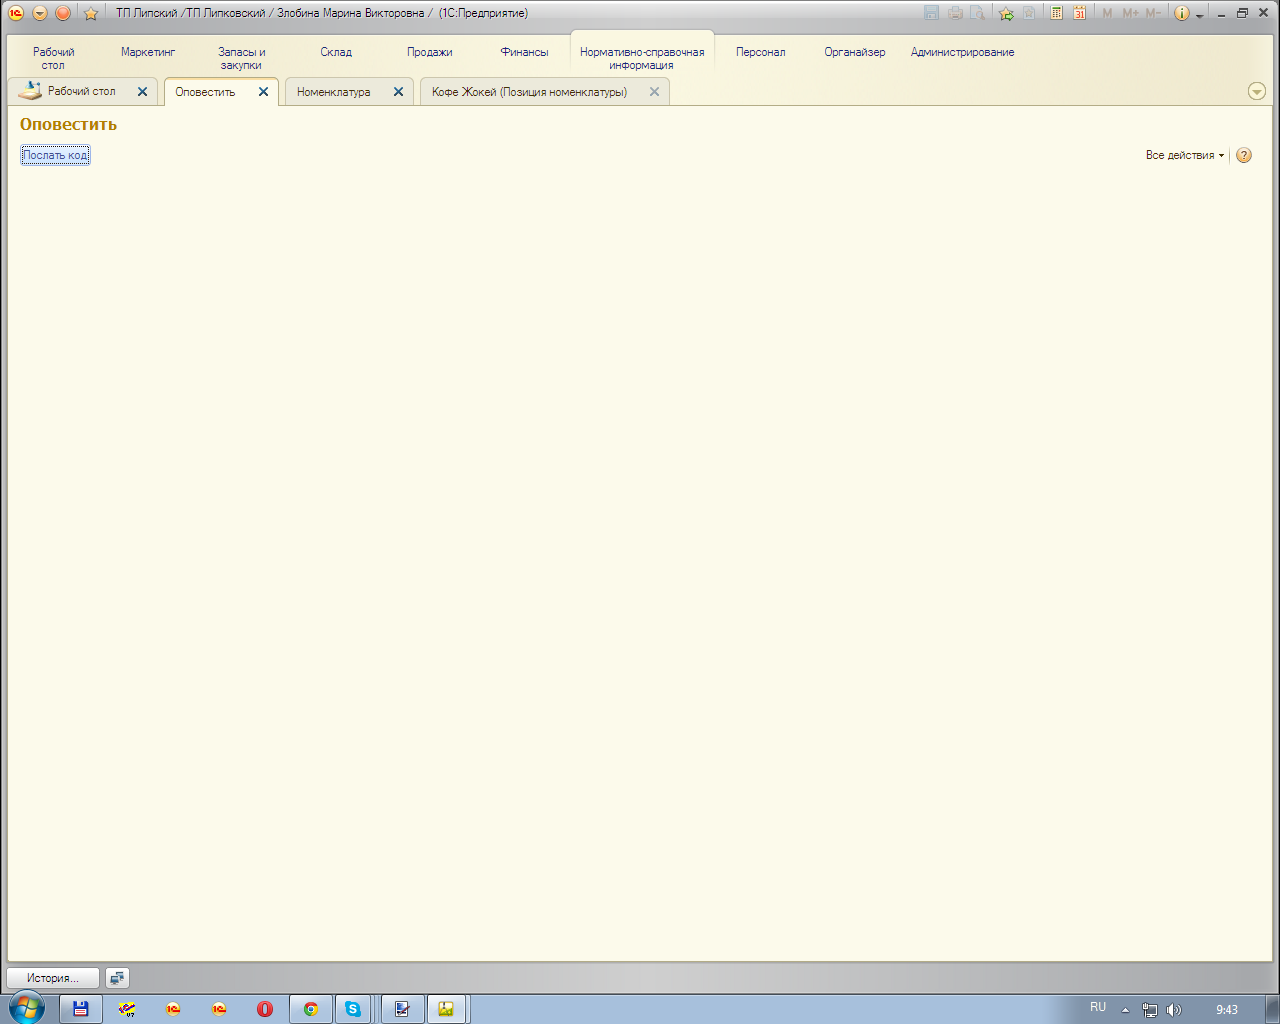Click the История... button

53,978
